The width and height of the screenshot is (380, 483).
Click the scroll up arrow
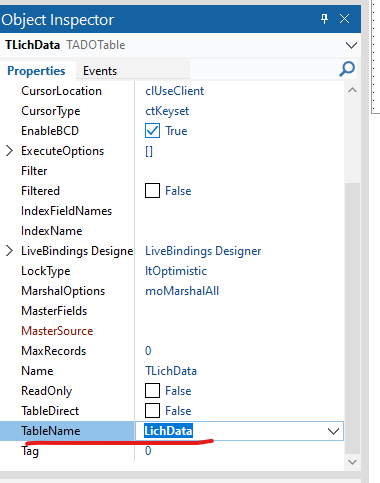[x=352, y=90]
